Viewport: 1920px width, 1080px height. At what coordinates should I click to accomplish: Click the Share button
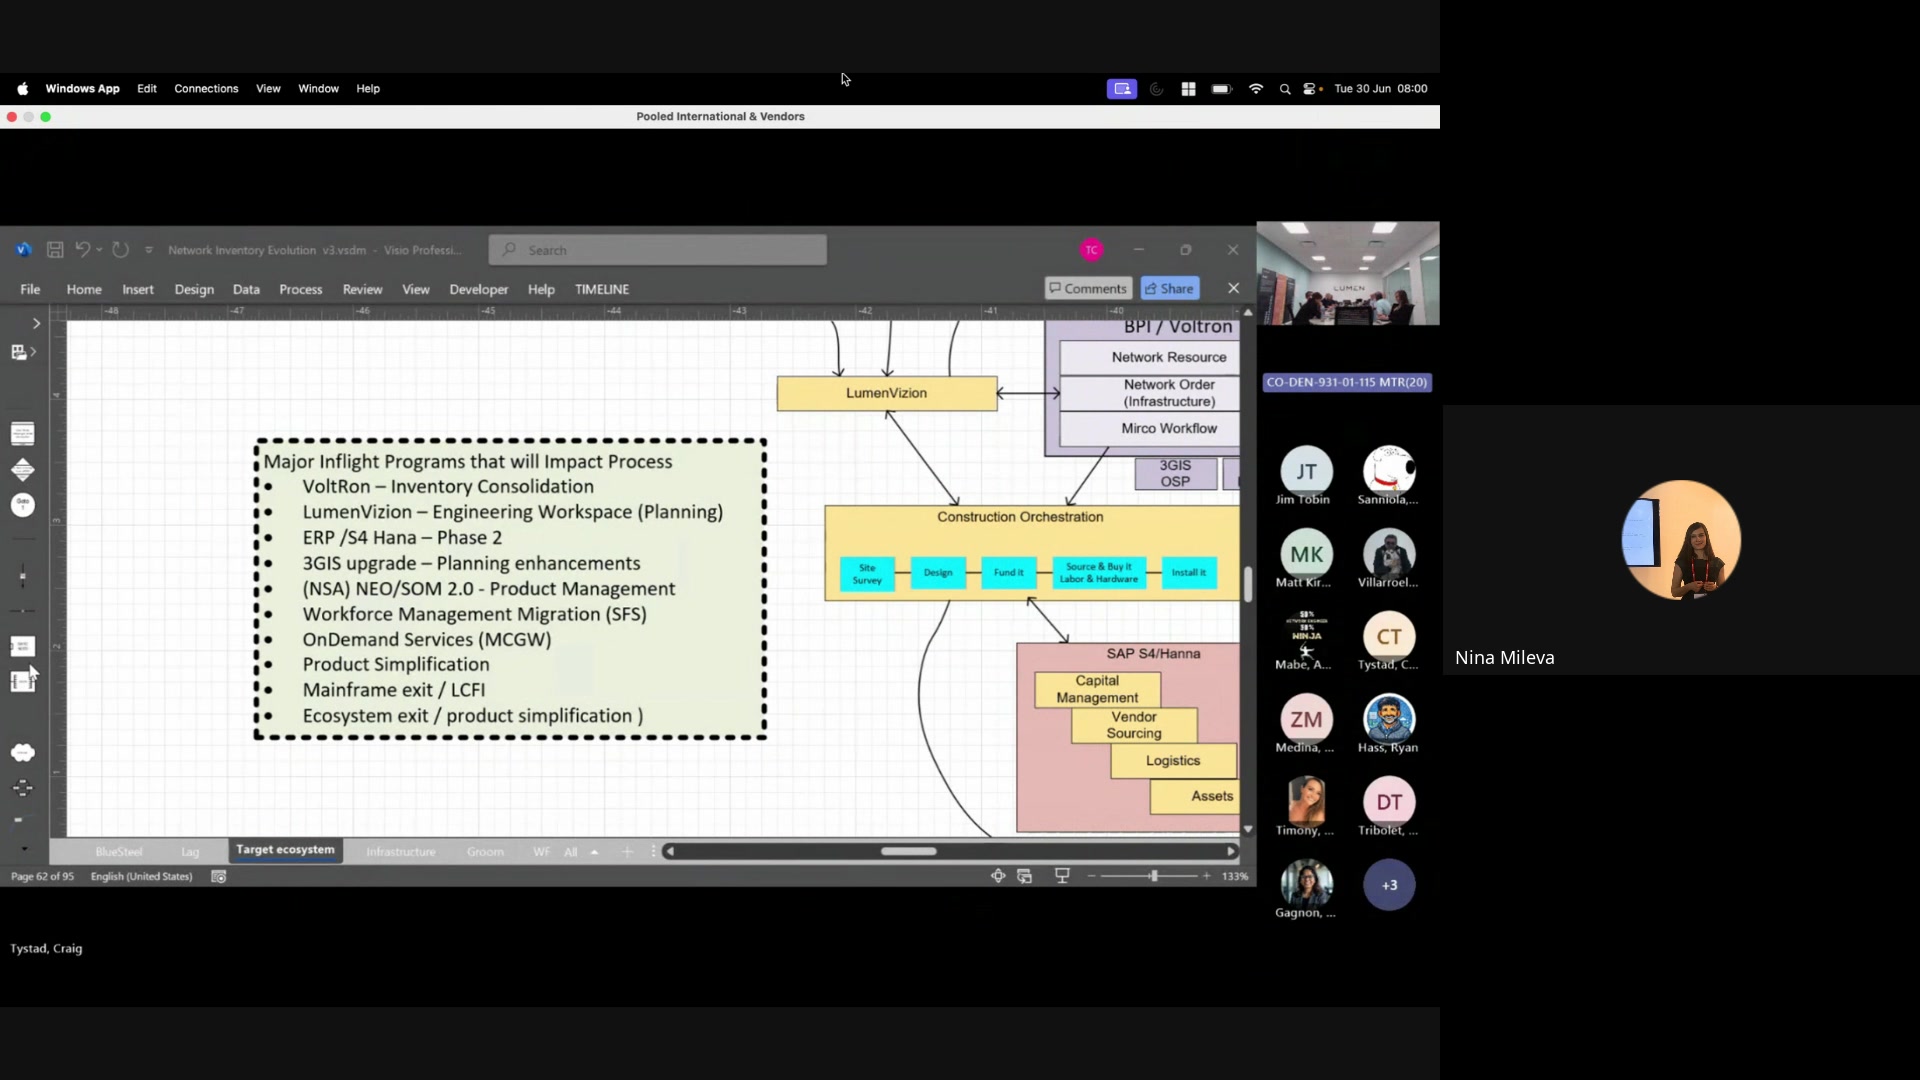pos(1170,288)
